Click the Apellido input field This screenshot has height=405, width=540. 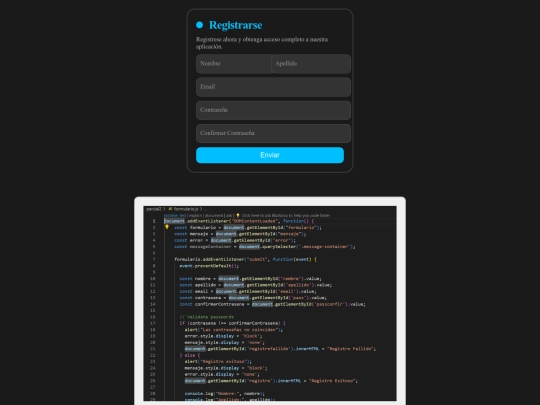pyautogui.click(x=311, y=64)
